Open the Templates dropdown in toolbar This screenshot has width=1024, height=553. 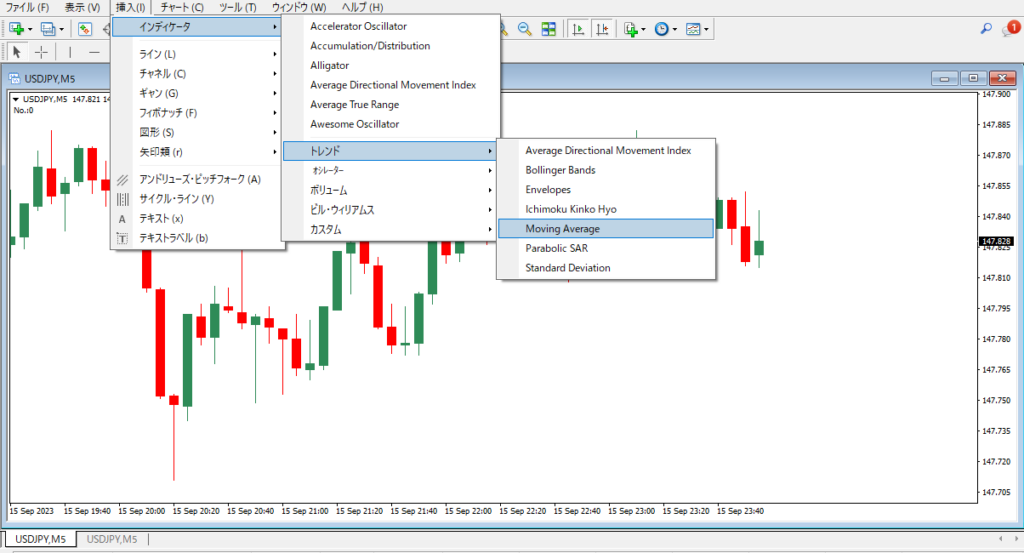(x=694, y=29)
